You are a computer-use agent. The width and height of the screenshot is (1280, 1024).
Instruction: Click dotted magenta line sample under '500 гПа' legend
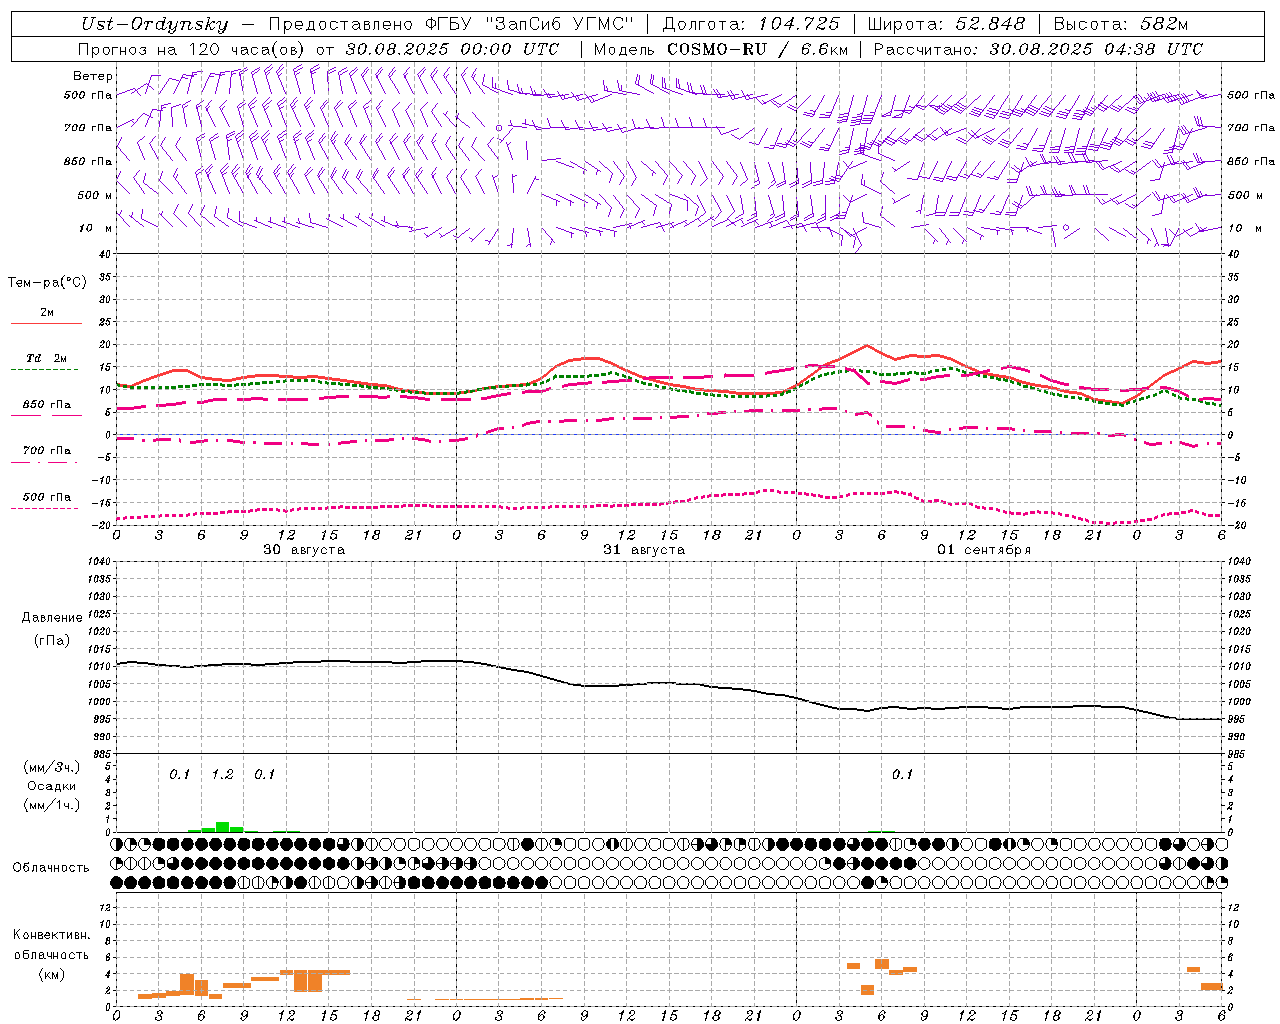(x=45, y=509)
